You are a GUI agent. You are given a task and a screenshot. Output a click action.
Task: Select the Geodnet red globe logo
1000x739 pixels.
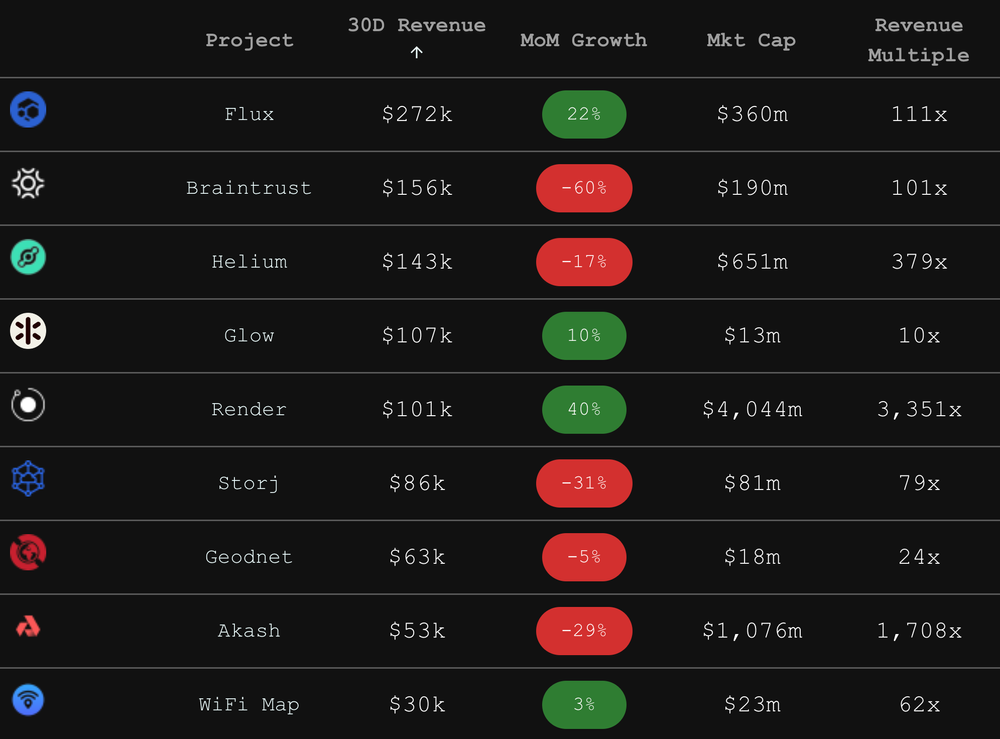tap(28, 552)
